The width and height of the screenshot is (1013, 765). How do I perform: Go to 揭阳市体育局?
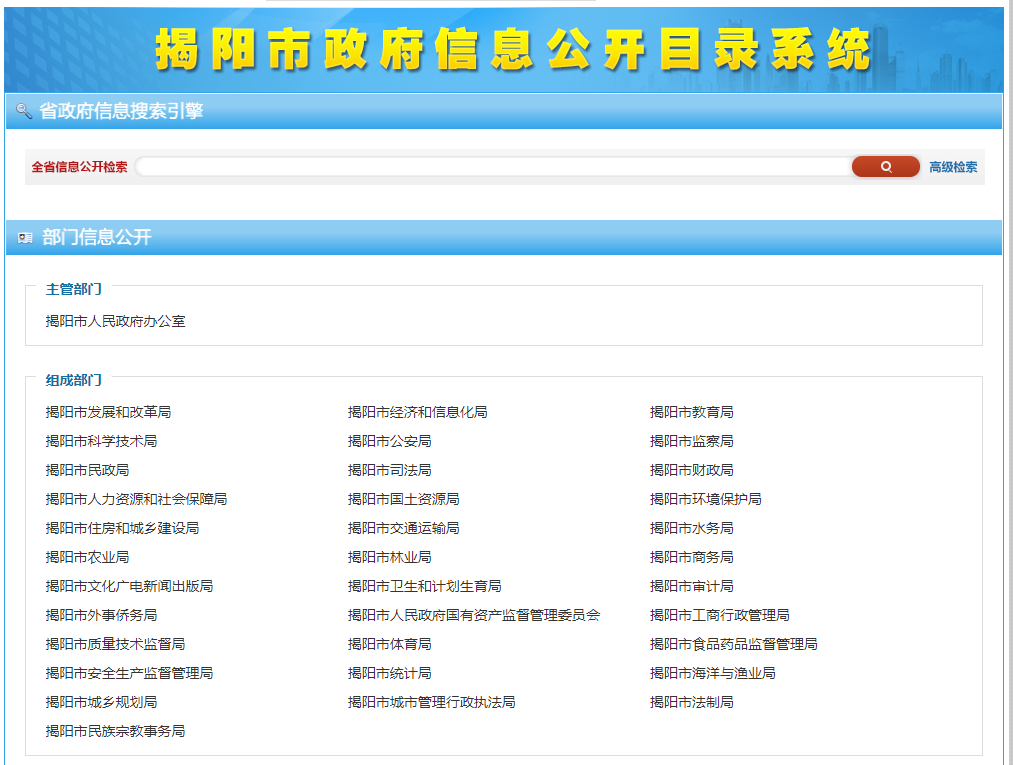point(390,645)
